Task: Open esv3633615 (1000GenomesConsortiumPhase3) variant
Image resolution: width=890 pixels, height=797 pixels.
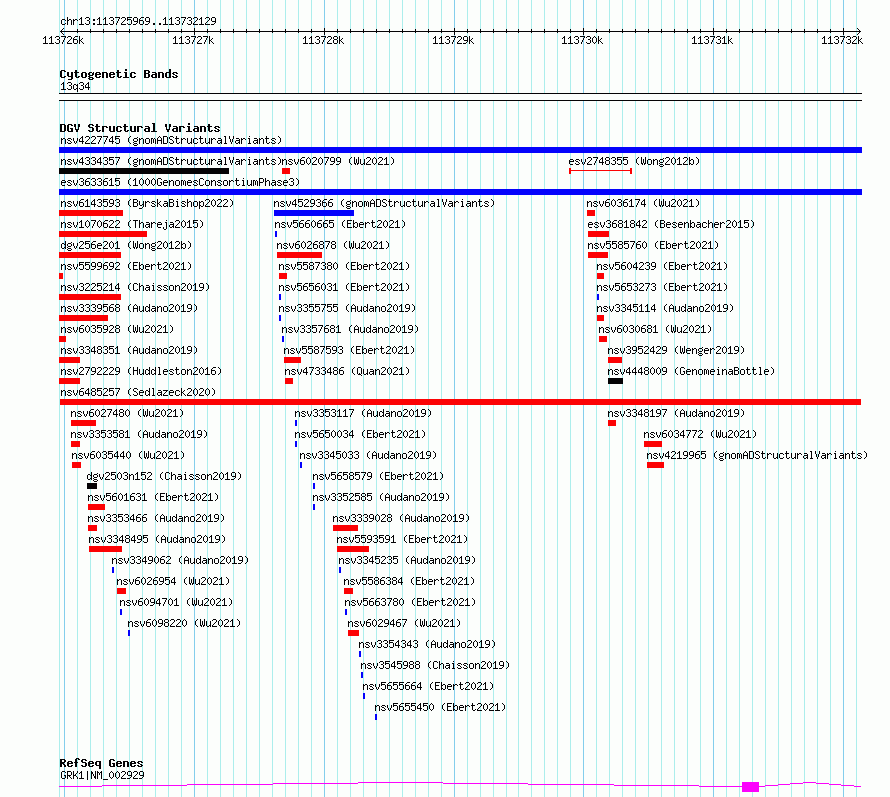Action: click(x=180, y=182)
